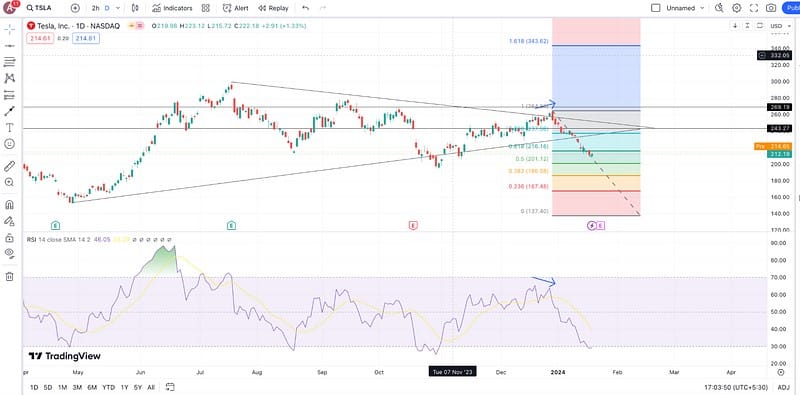The image size is (800, 395).
Task: Open the Unnamed layout dropdown chevron
Action: (x=703, y=8)
